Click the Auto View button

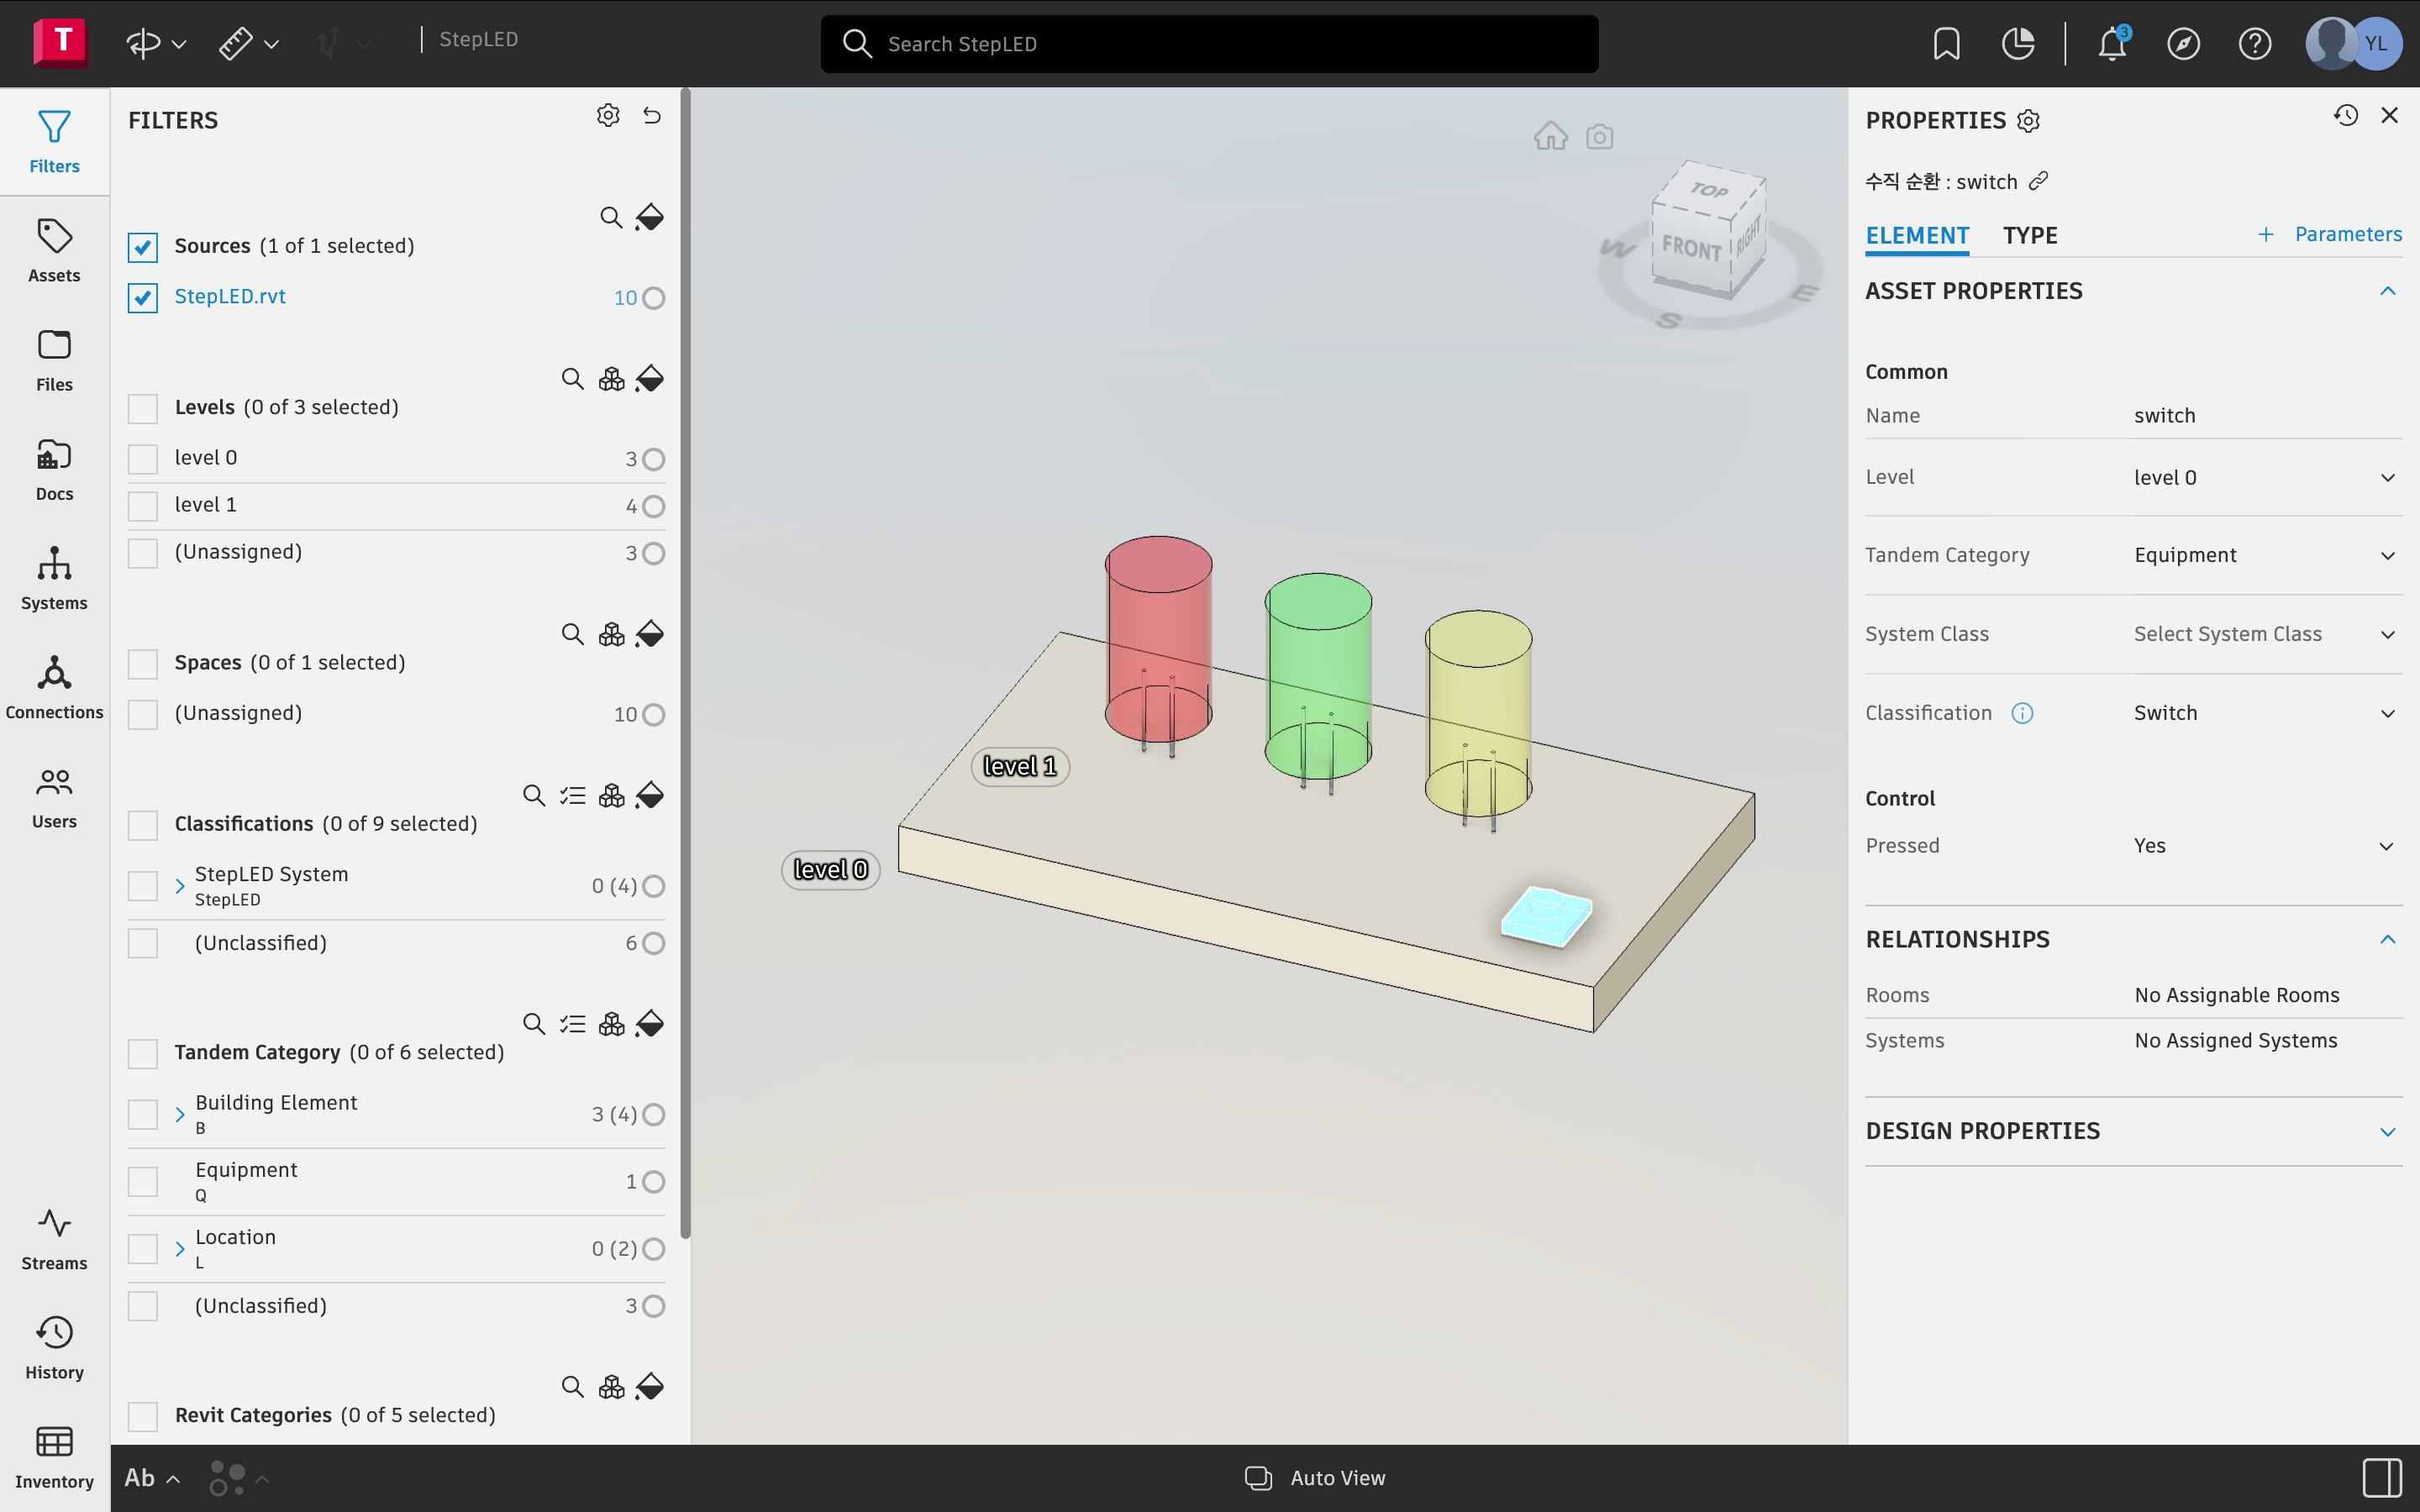click(1315, 1477)
